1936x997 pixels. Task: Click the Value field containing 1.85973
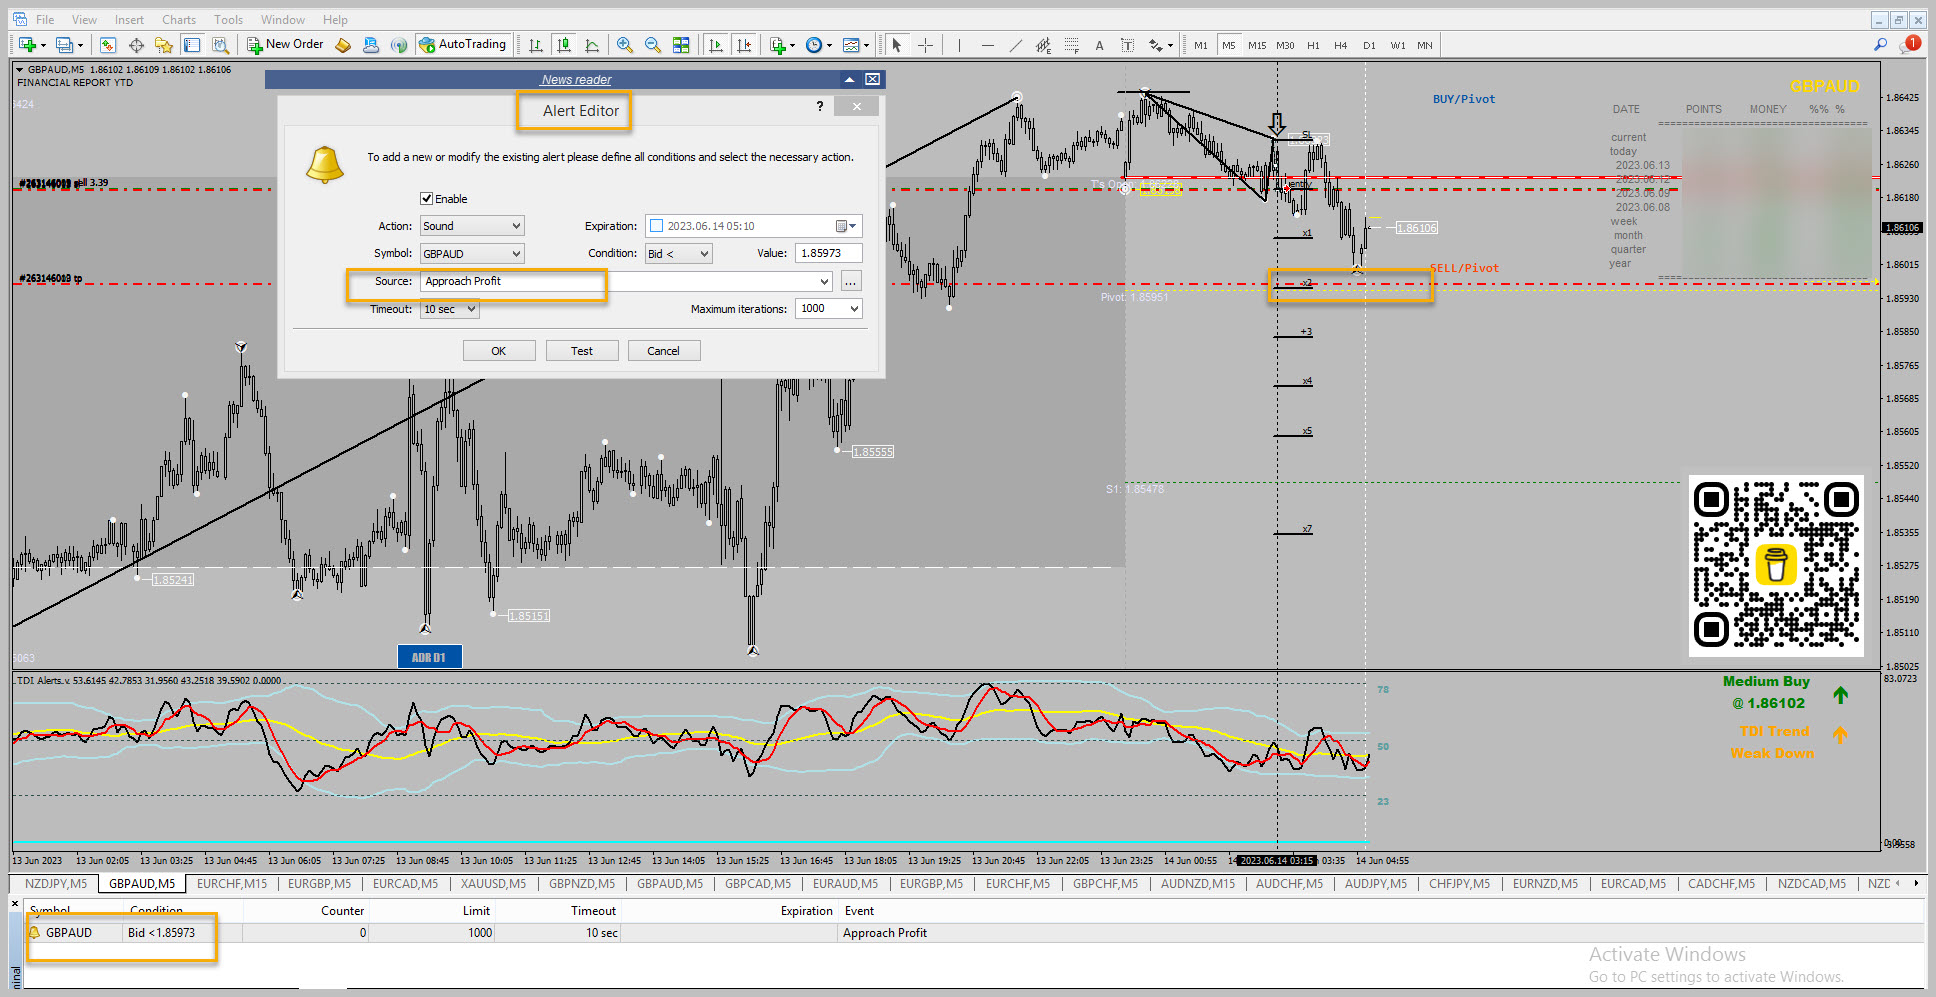point(828,254)
